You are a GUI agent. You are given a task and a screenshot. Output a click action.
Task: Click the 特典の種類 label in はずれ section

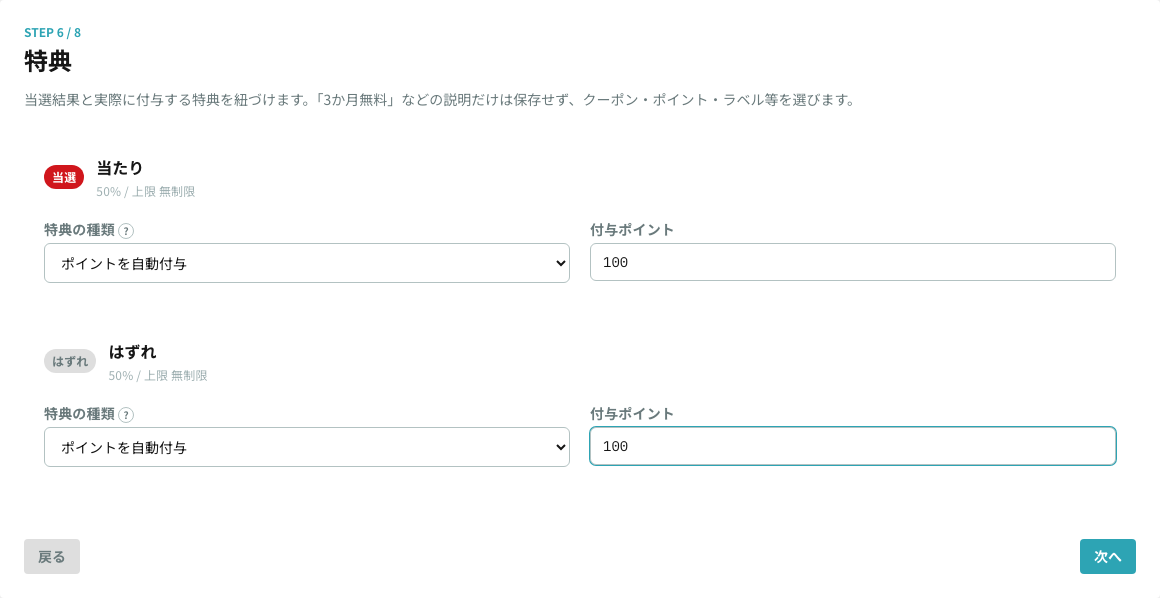click(x=80, y=414)
